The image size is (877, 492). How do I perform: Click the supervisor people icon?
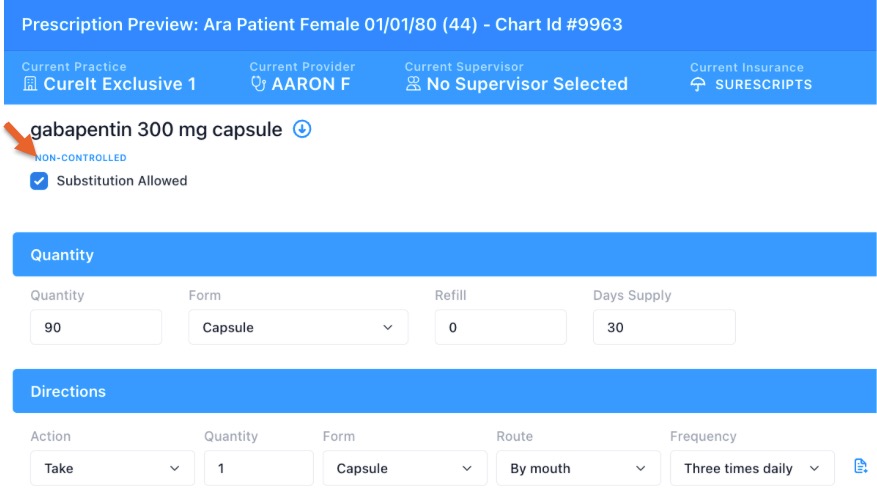pyautogui.click(x=413, y=84)
